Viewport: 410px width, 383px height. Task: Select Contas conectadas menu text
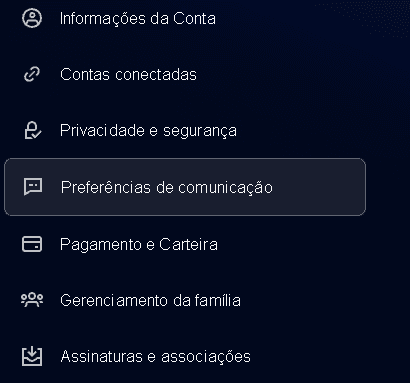click(x=128, y=74)
